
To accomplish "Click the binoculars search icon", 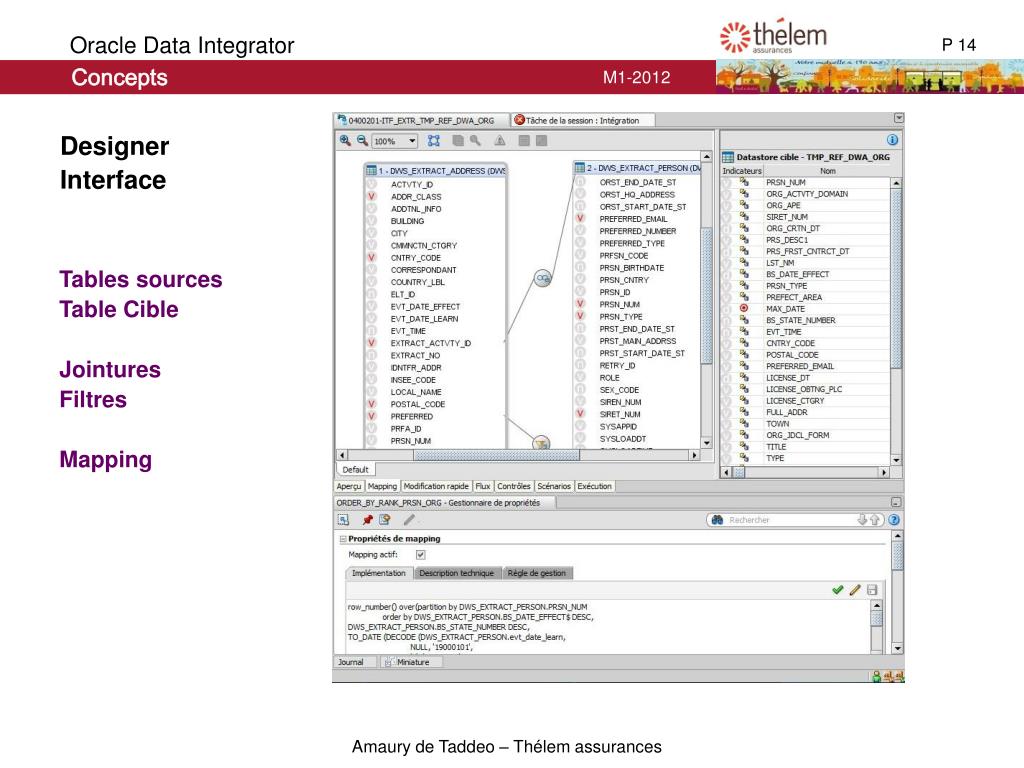I will point(717,520).
